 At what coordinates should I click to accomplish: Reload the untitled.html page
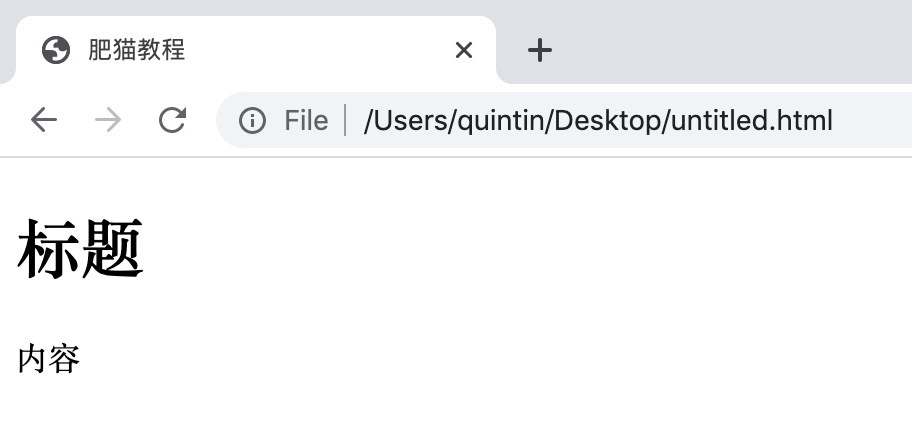173,120
